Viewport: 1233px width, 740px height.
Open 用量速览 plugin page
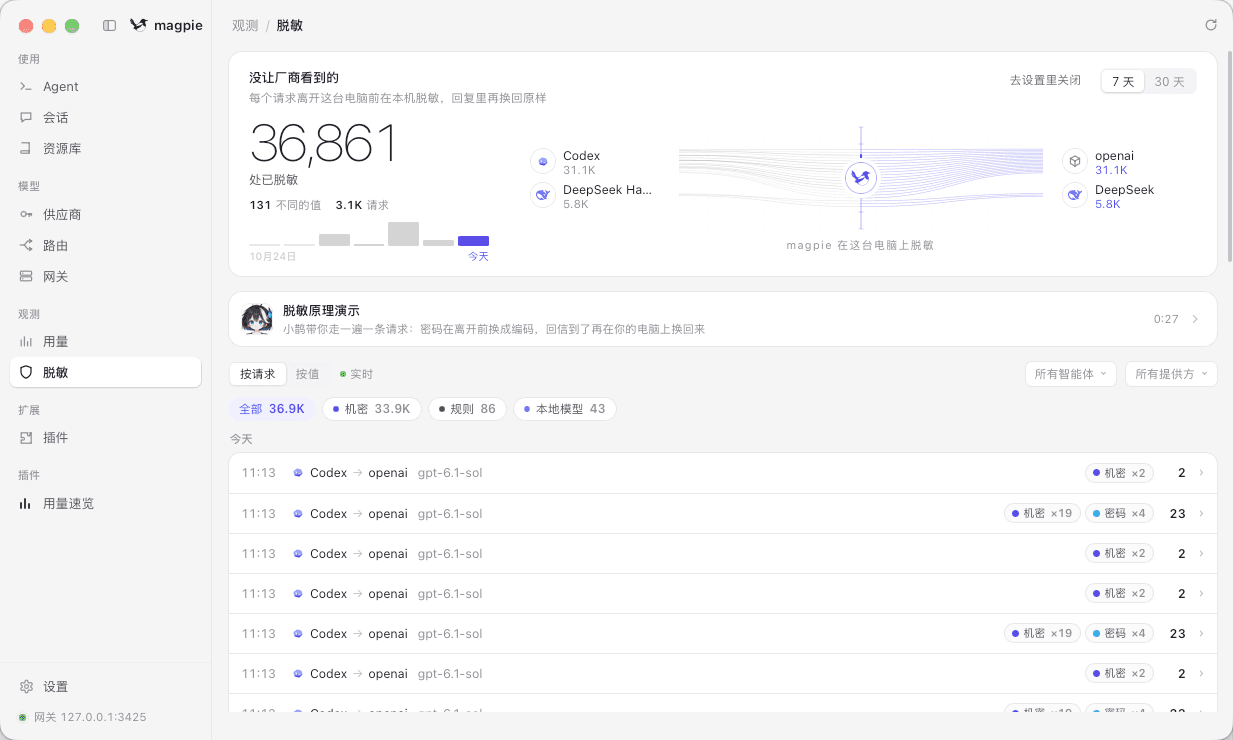pos(105,504)
